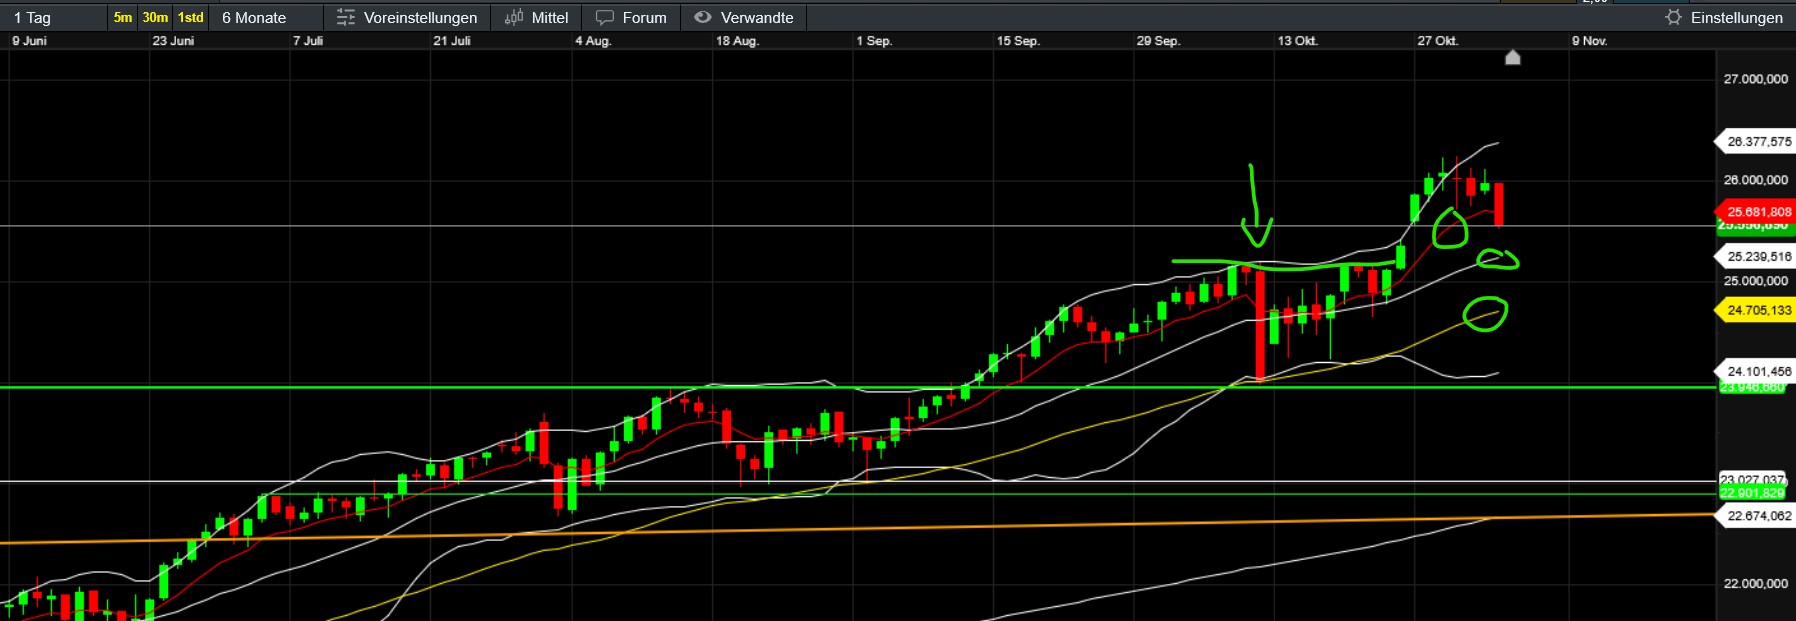The image size is (1796, 621).
Task: Click the green level label 23.946,660
Action: click(x=1752, y=387)
